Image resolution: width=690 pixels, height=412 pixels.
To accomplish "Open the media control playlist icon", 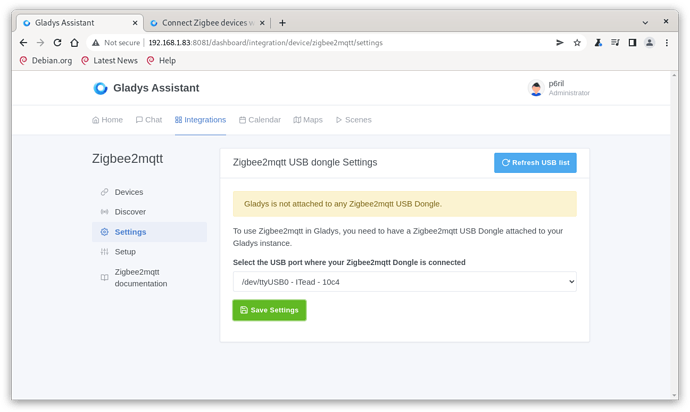I will point(615,43).
